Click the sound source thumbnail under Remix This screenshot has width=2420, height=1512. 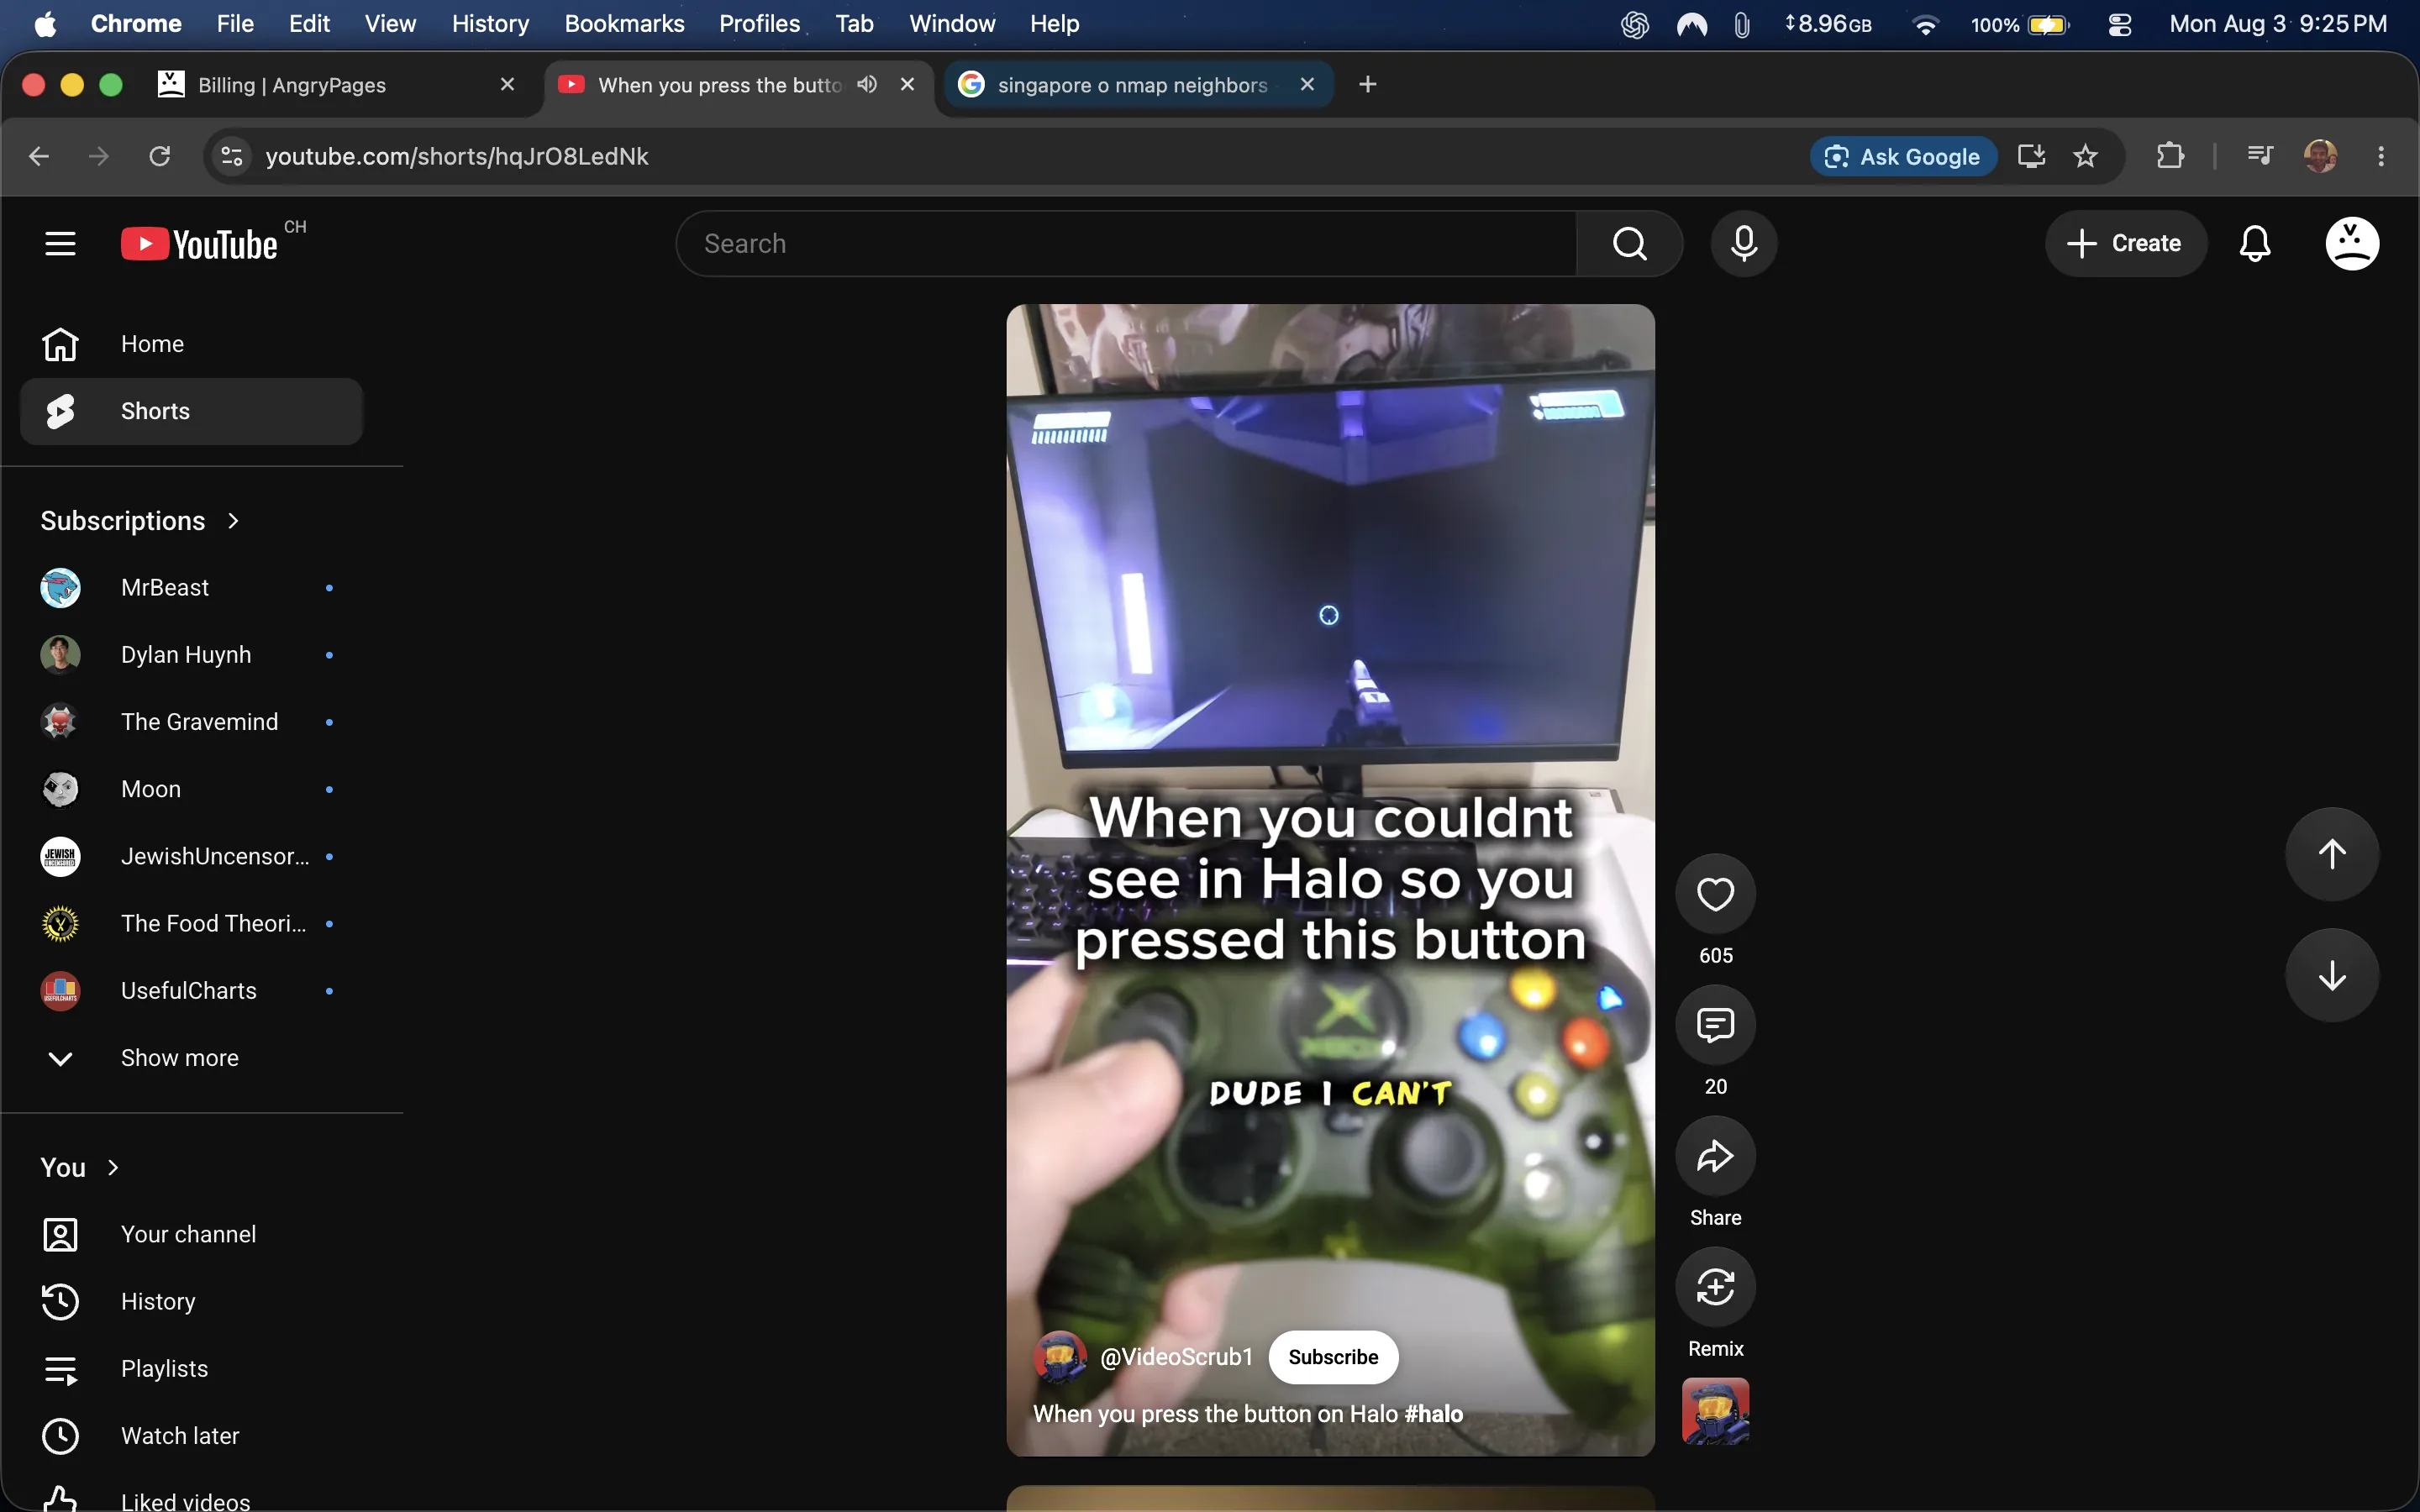[1715, 1411]
